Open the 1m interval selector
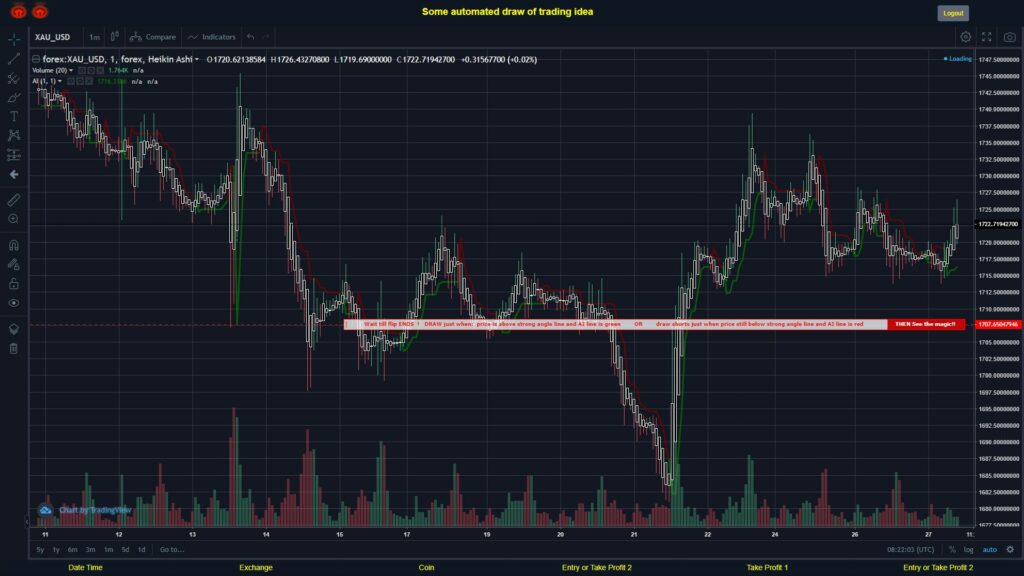Screen dimensions: 1024x576 [95, 37]
